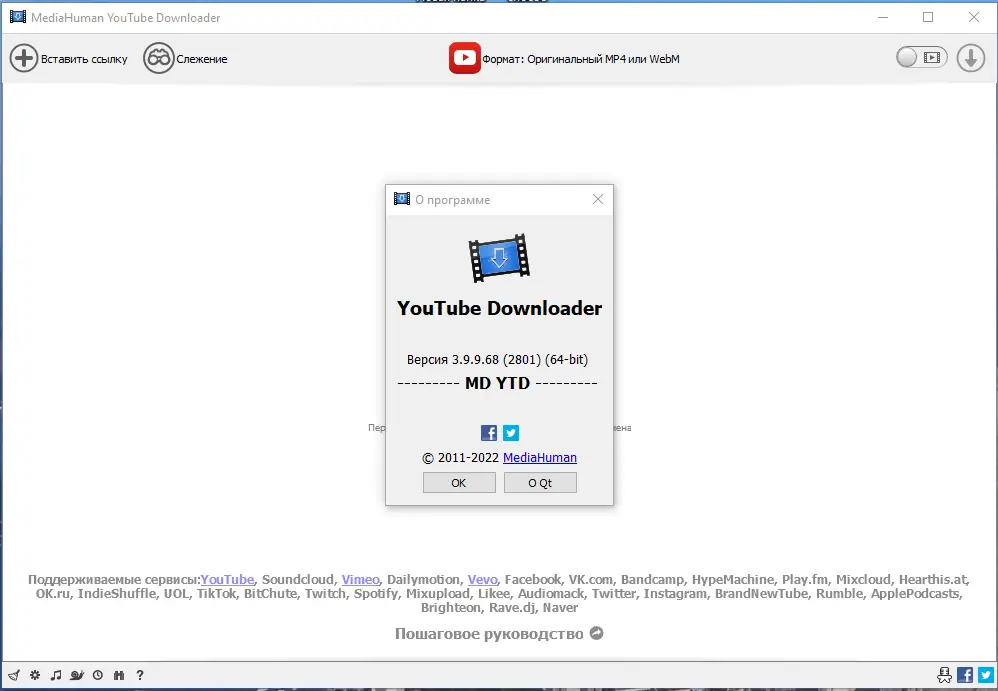Viewport: 998px width, 691px height.
Task: Click the binoculars search icon
Action: coord(118,675)
